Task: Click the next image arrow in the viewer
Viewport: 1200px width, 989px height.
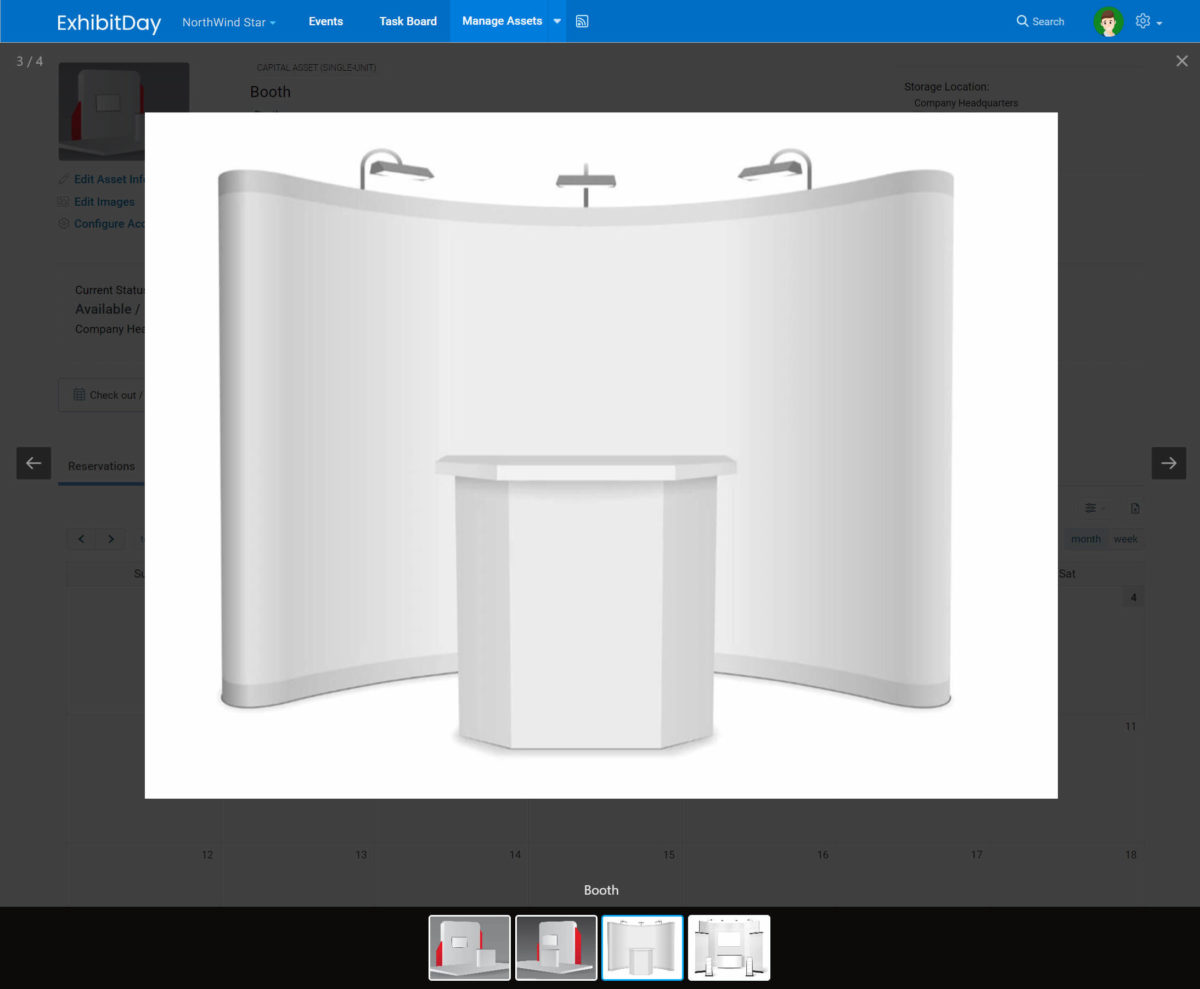Action: tap(1168, 463)
